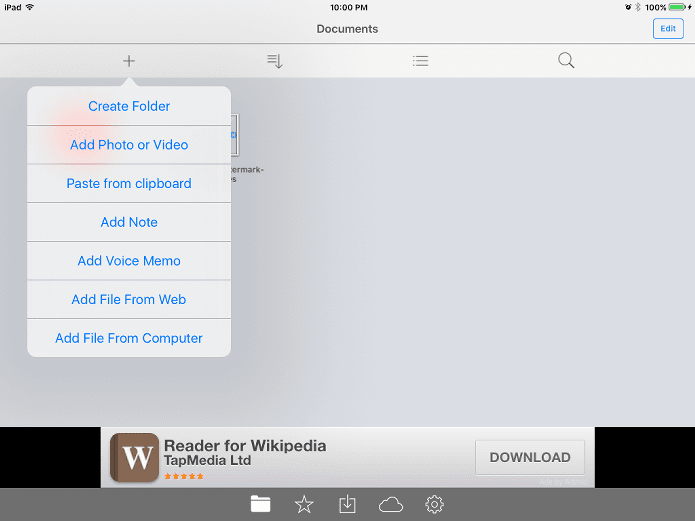695x521 pixels.
Task: Open the downloads arrow icon
Action: [347, 504]
